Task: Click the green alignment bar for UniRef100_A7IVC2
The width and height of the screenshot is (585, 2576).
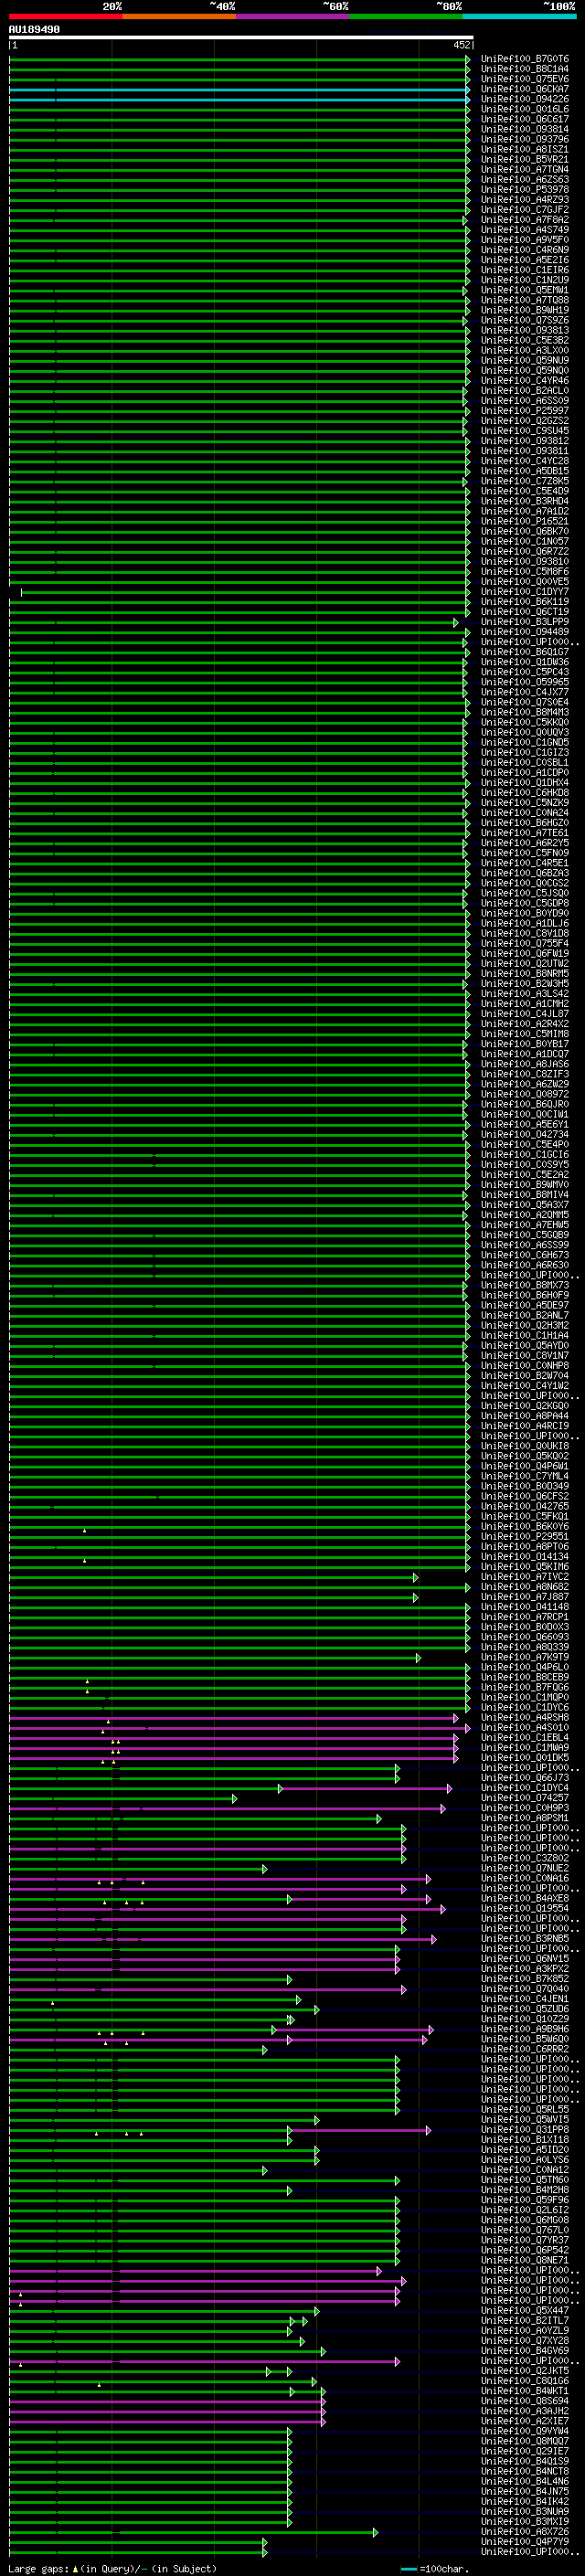Action: click(x=213, y=1577)
